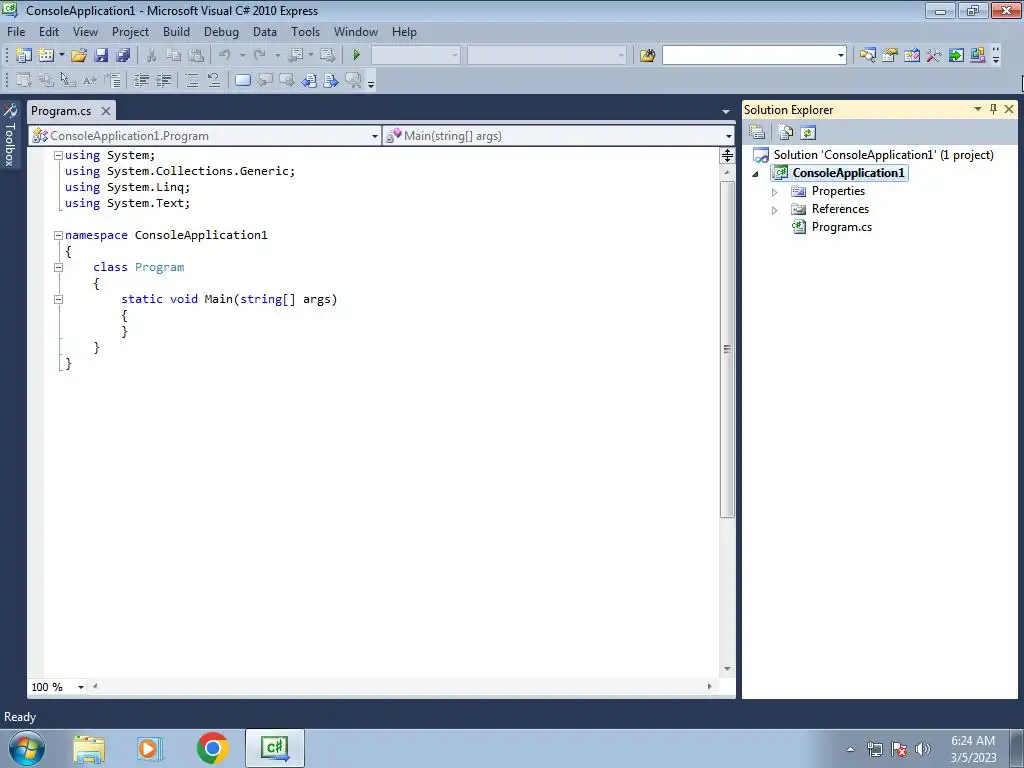
Task: Click the Paste clipboard icon
Action: pos(195,56)
